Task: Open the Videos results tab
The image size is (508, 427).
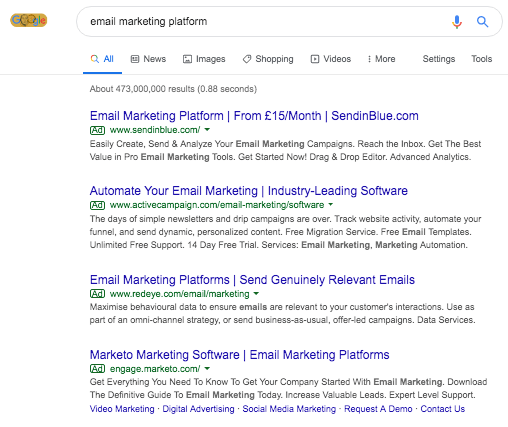Action: click(331, 59)
